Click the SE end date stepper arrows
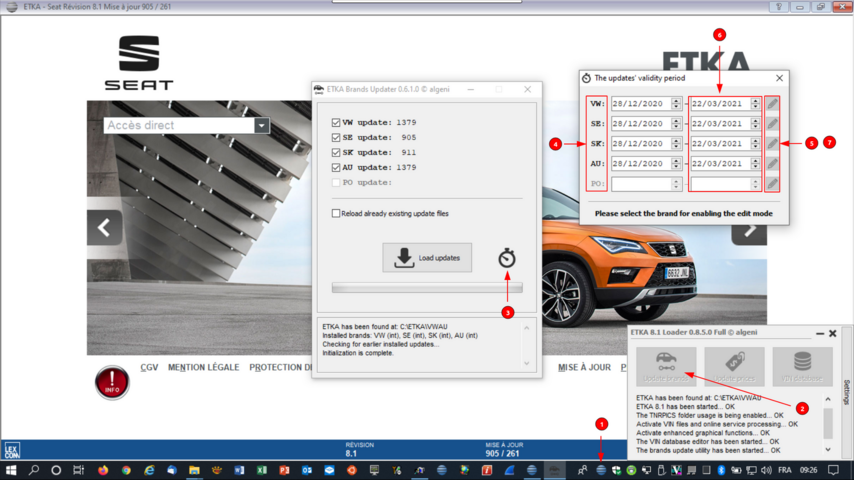 [x=755, y=124]
